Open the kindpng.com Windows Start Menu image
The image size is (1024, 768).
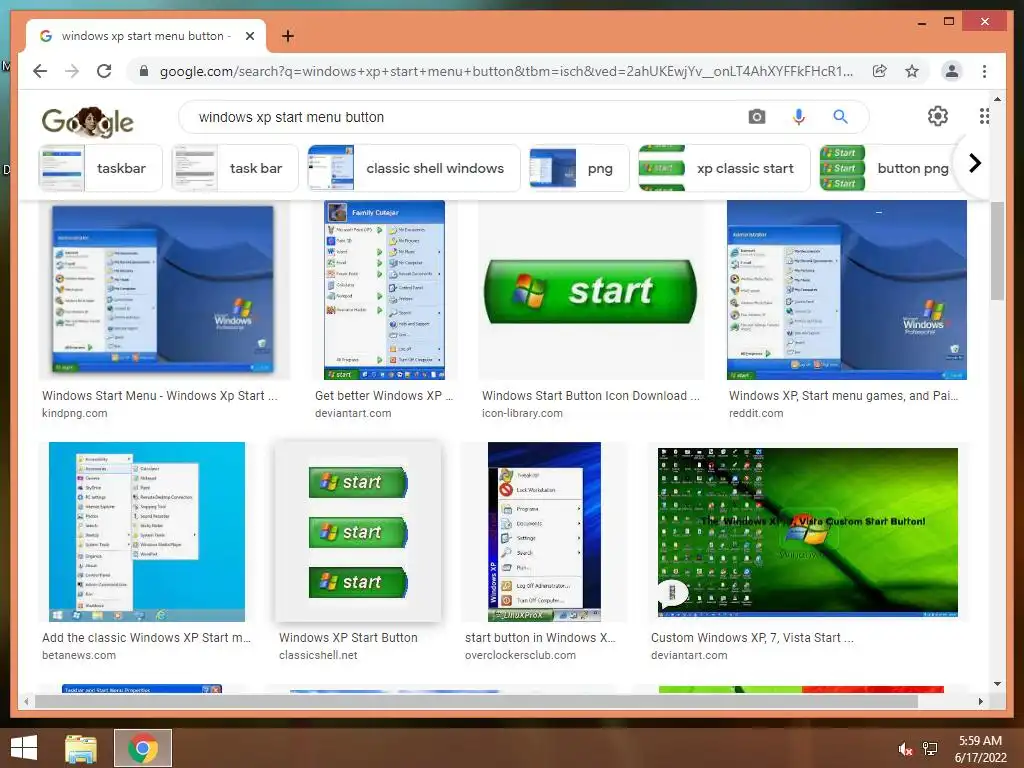click(x=163, y=289)
